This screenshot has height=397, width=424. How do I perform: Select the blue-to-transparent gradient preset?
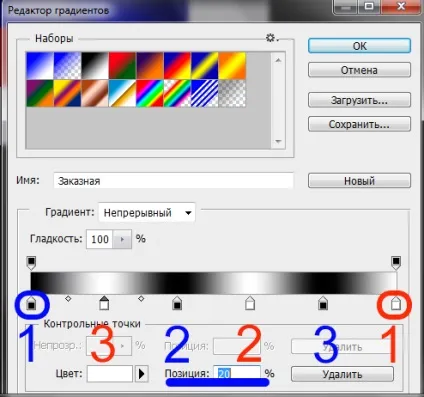pos(67,66)
